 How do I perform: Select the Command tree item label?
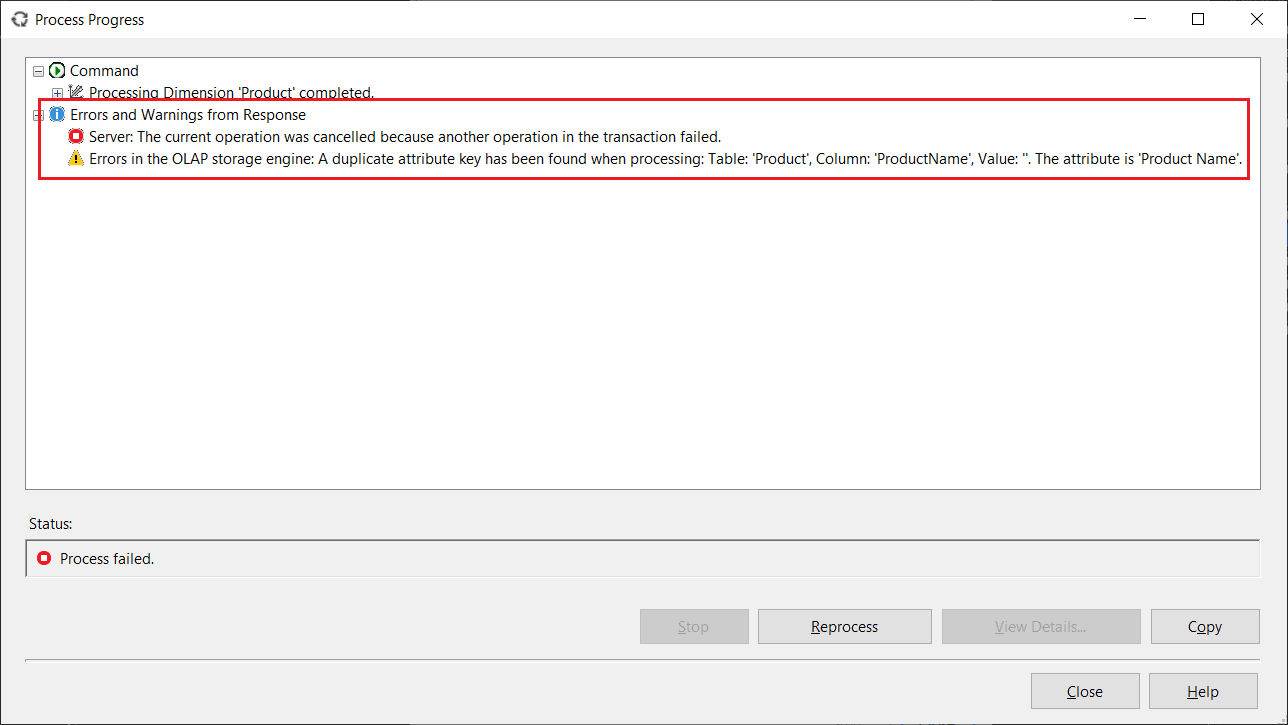coord(104,71)
